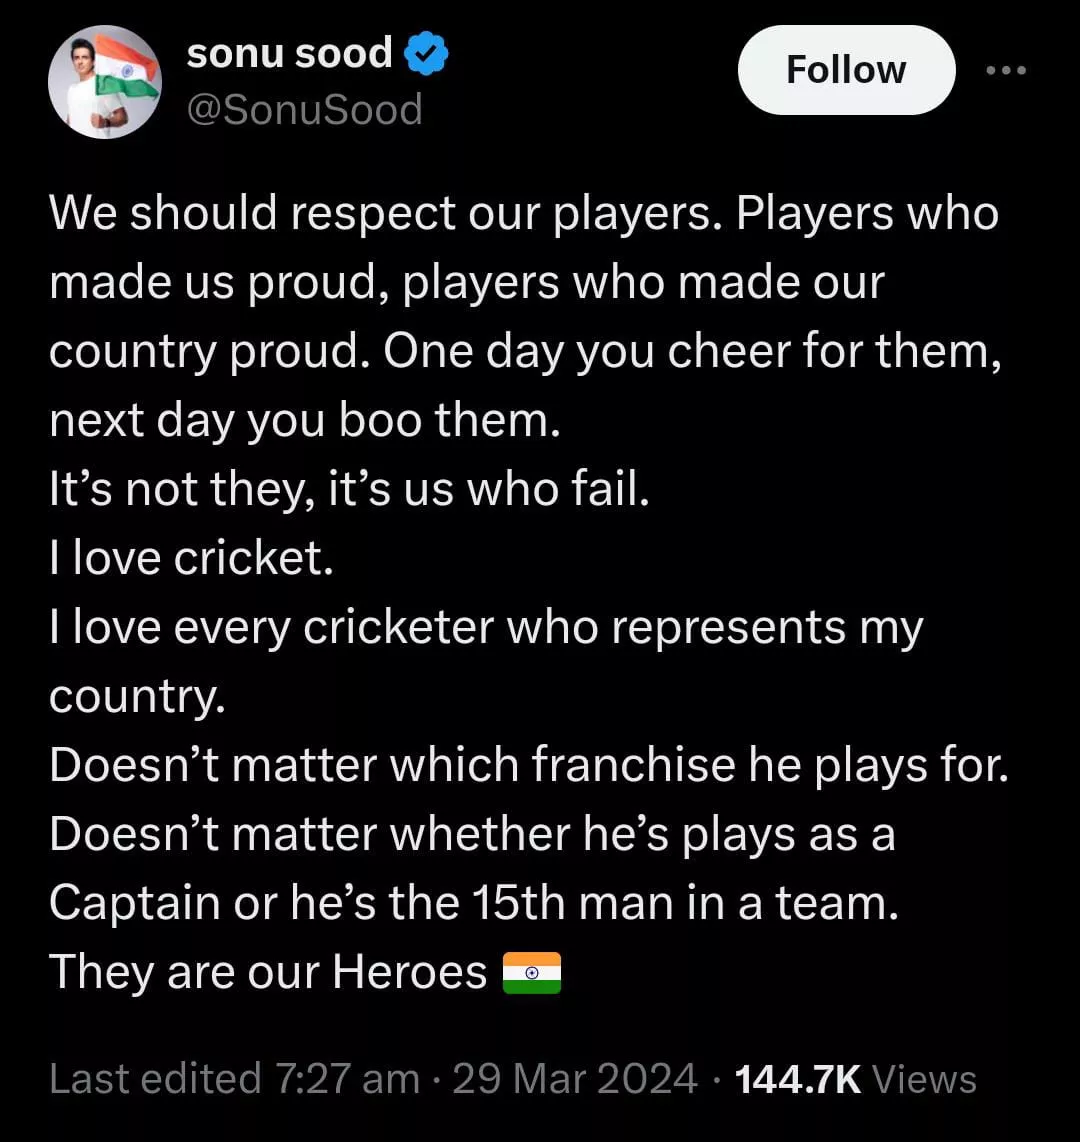Image resolution: width=1080 pixels, height=1142 pixels.
Task: Click the text "I love cricket."
Action: point(191,558)
